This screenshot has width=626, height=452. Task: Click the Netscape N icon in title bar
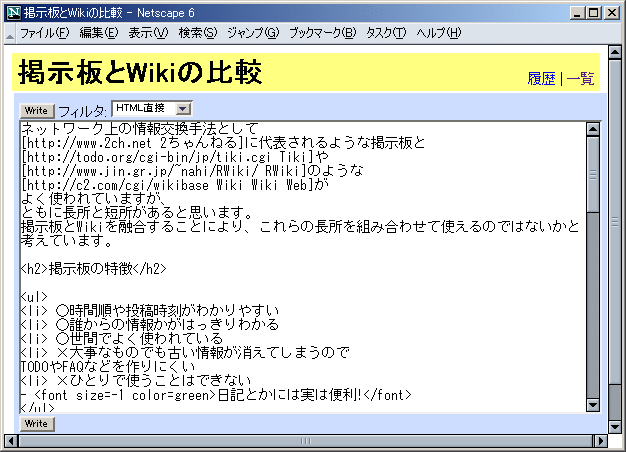[x=14, y=13]
